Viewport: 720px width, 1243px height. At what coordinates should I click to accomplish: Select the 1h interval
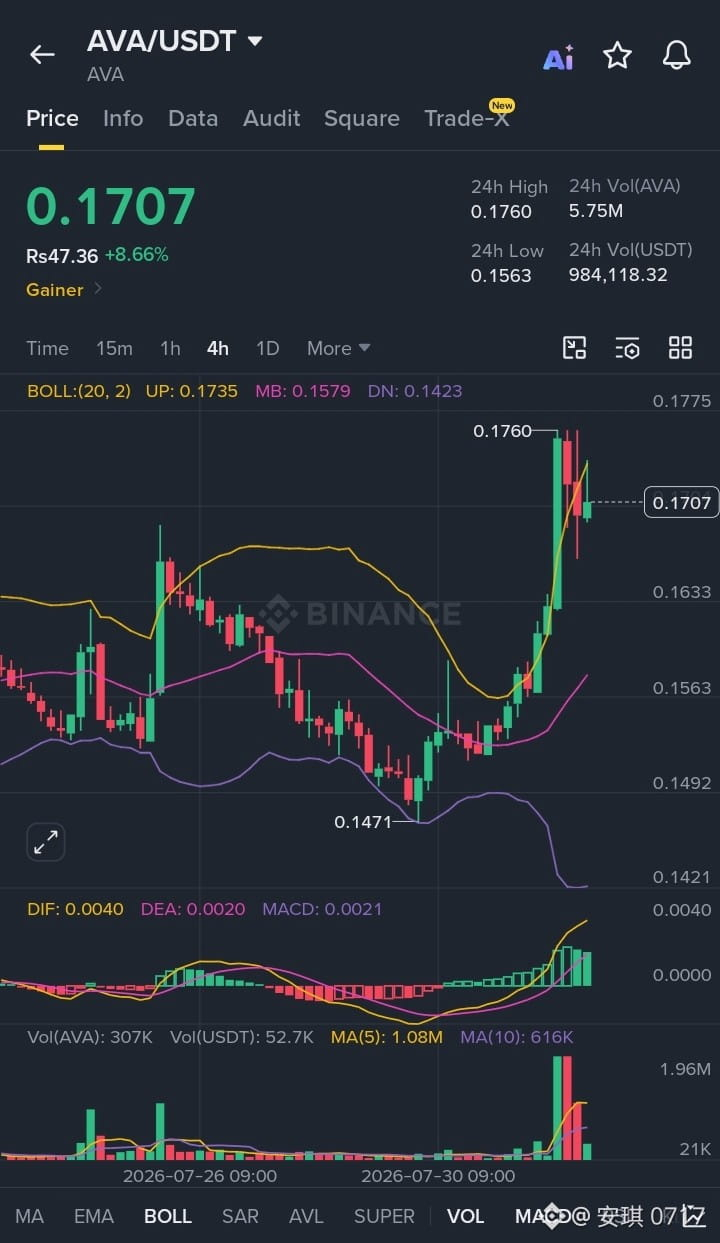coord(170,348)
